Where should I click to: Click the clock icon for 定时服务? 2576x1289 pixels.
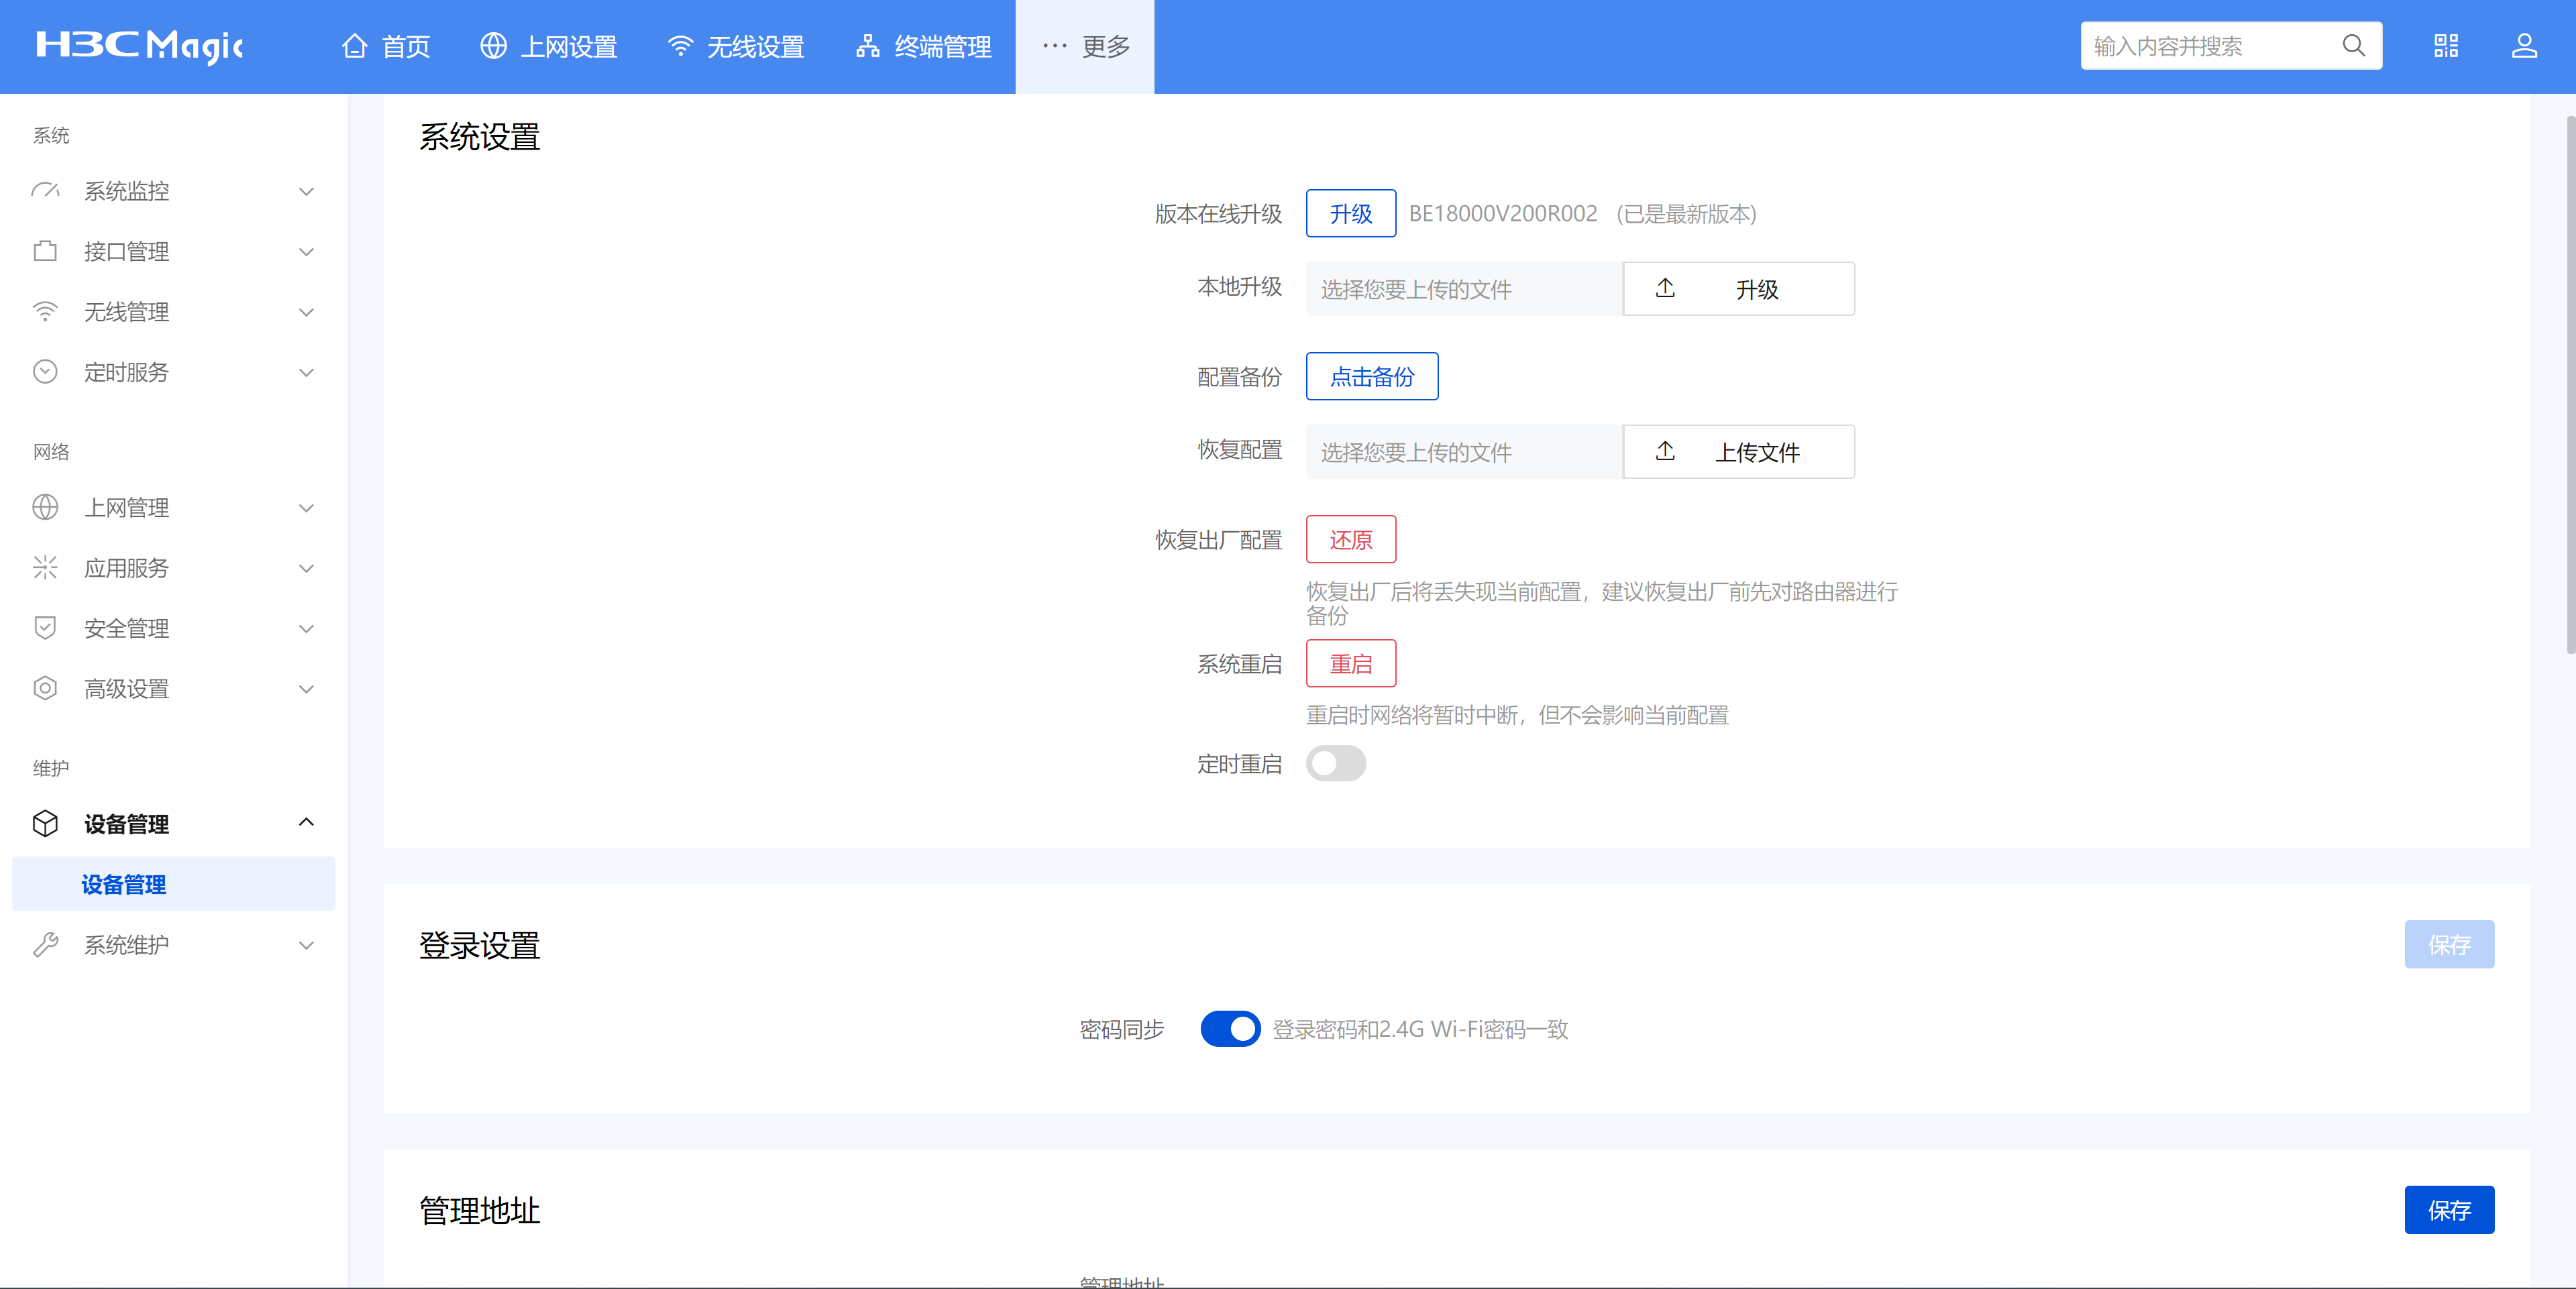click(45, 372)
